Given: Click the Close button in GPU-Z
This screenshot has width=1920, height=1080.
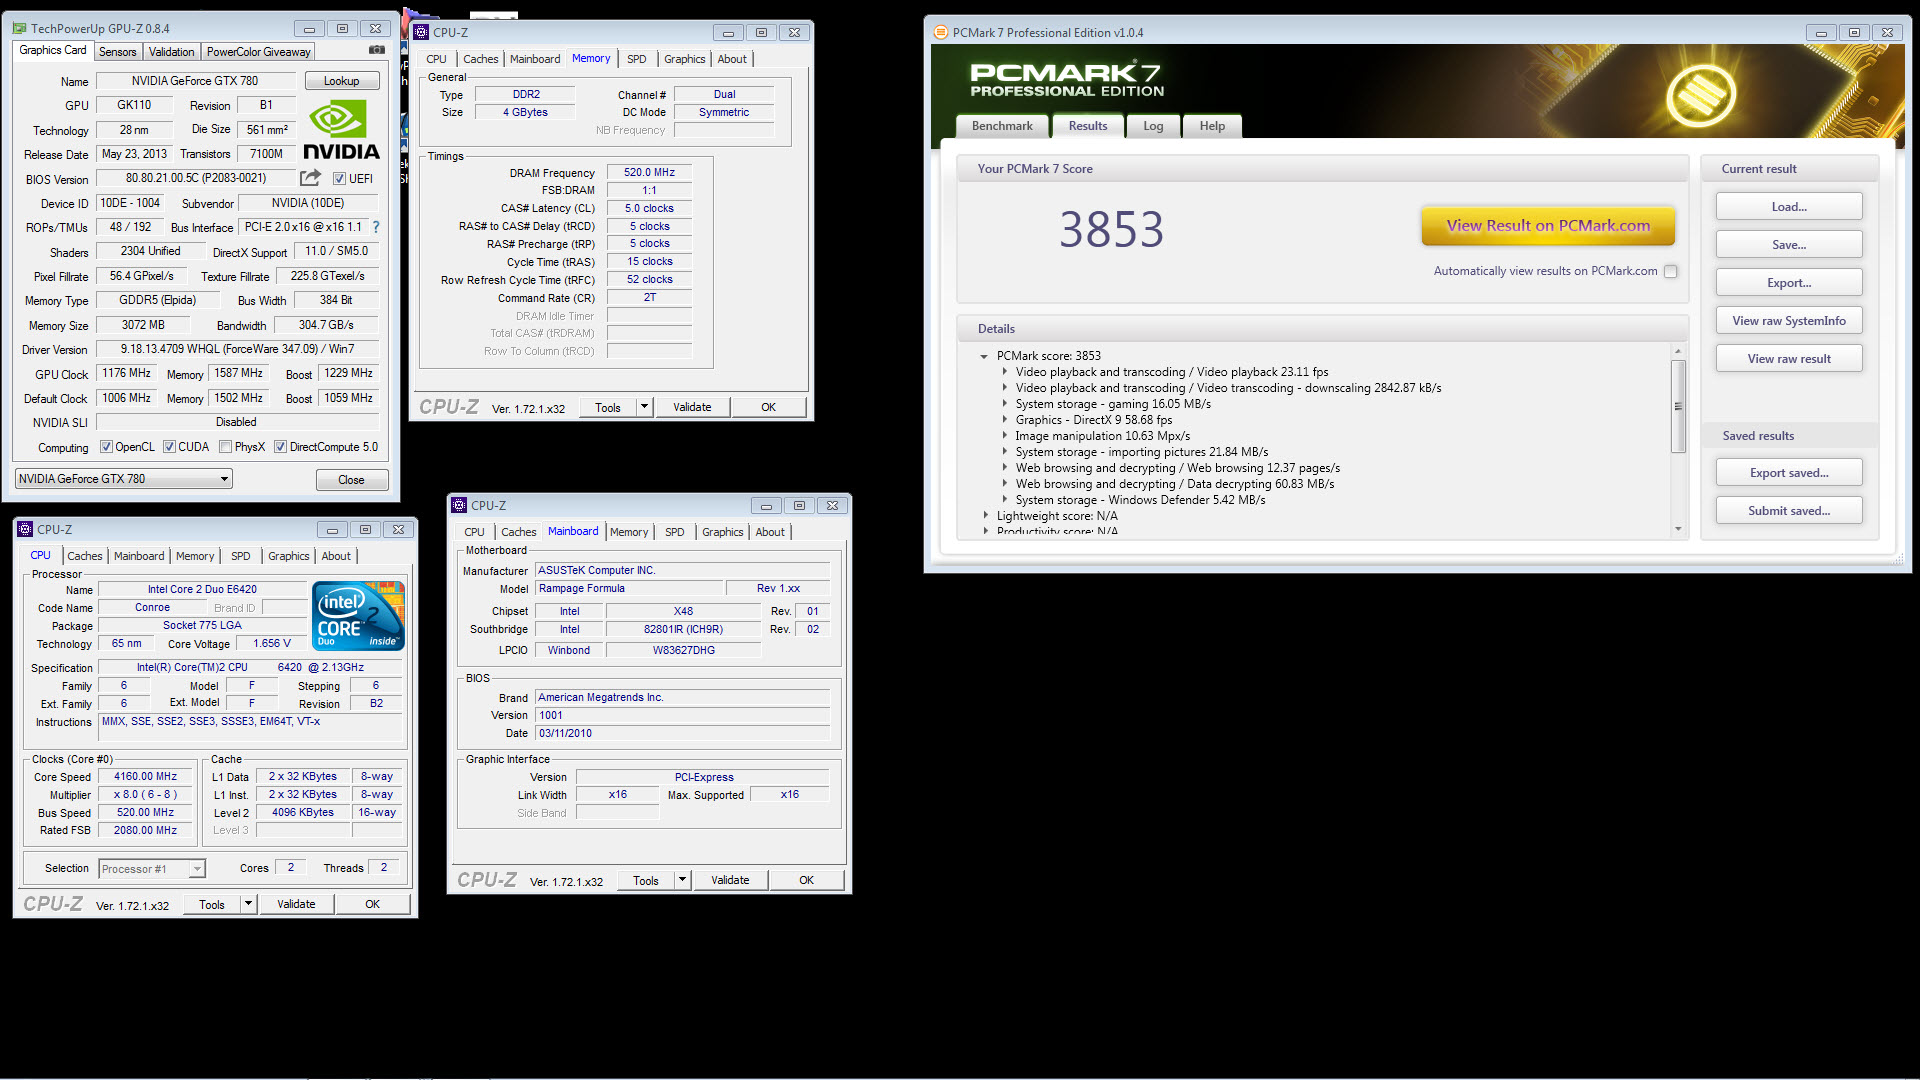Looking at the screenshot, I should pos(351,480).
